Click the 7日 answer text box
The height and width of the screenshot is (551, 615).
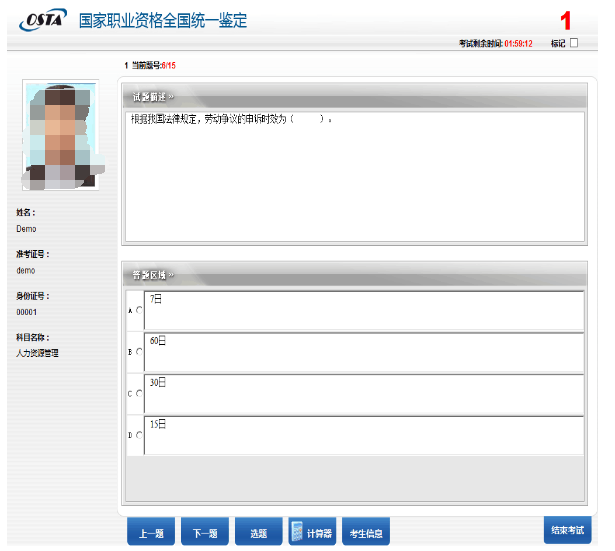pos(363,311)
